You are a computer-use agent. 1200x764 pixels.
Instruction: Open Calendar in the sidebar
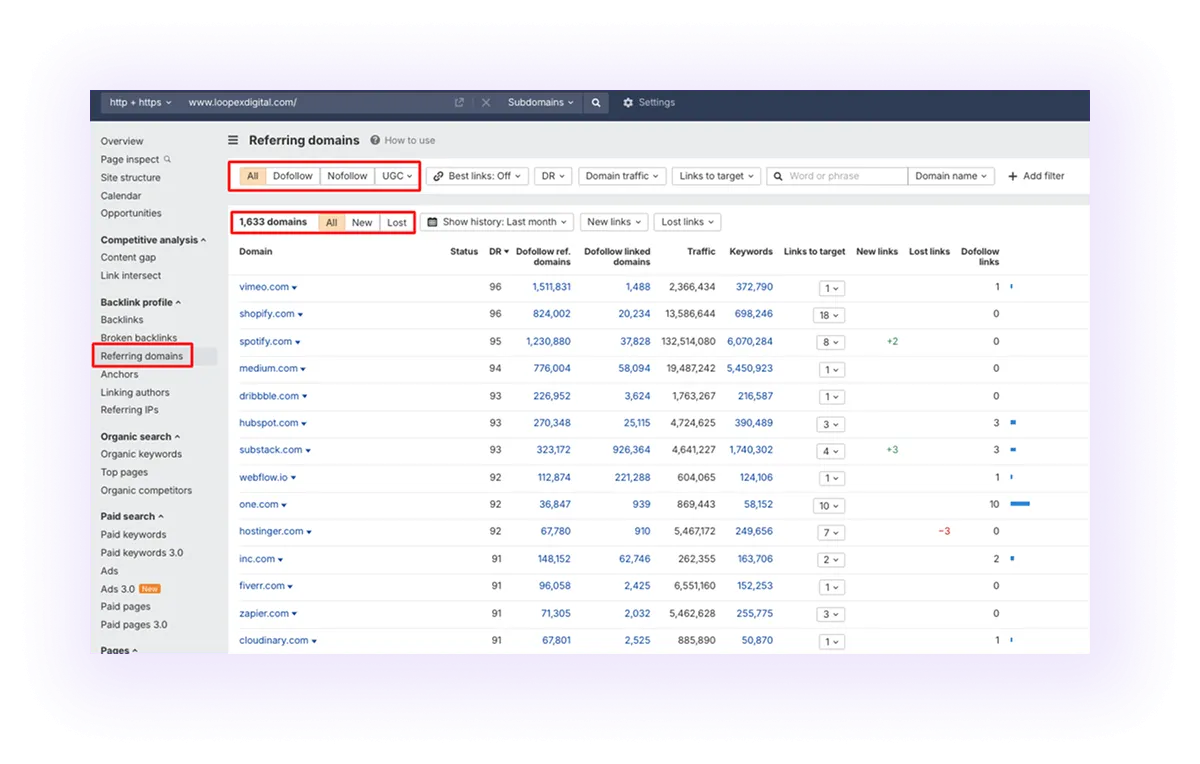pyautogui.click(x=121, y=196)
